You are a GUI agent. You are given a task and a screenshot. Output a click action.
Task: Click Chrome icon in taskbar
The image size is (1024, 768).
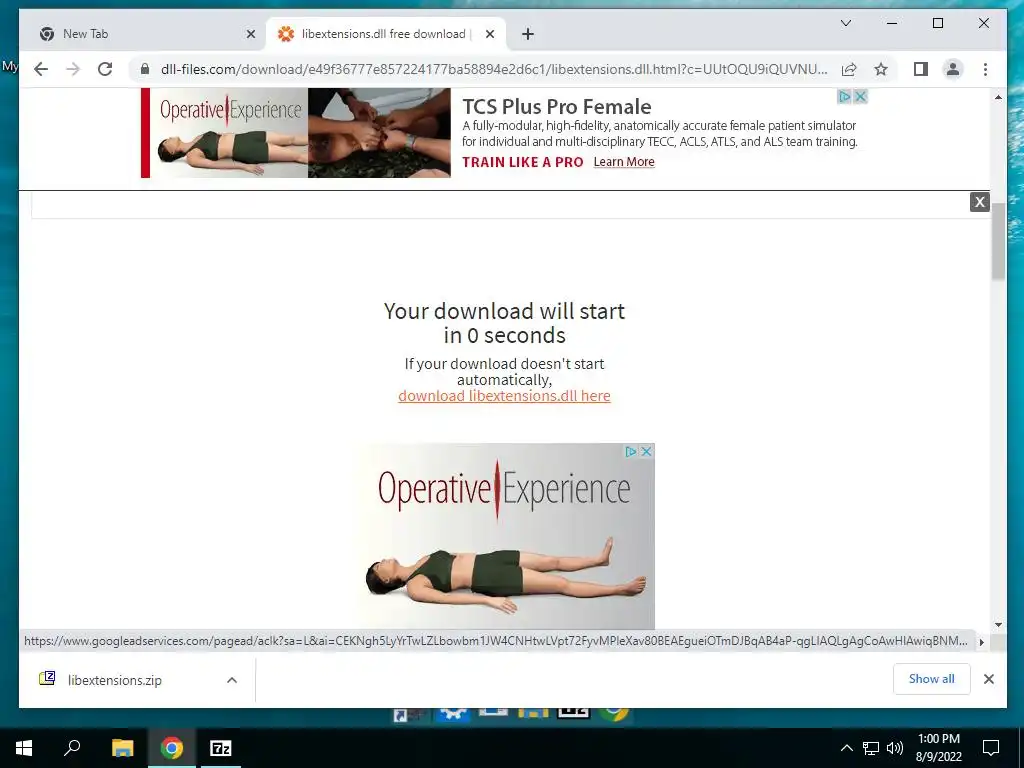click(172, 748)
